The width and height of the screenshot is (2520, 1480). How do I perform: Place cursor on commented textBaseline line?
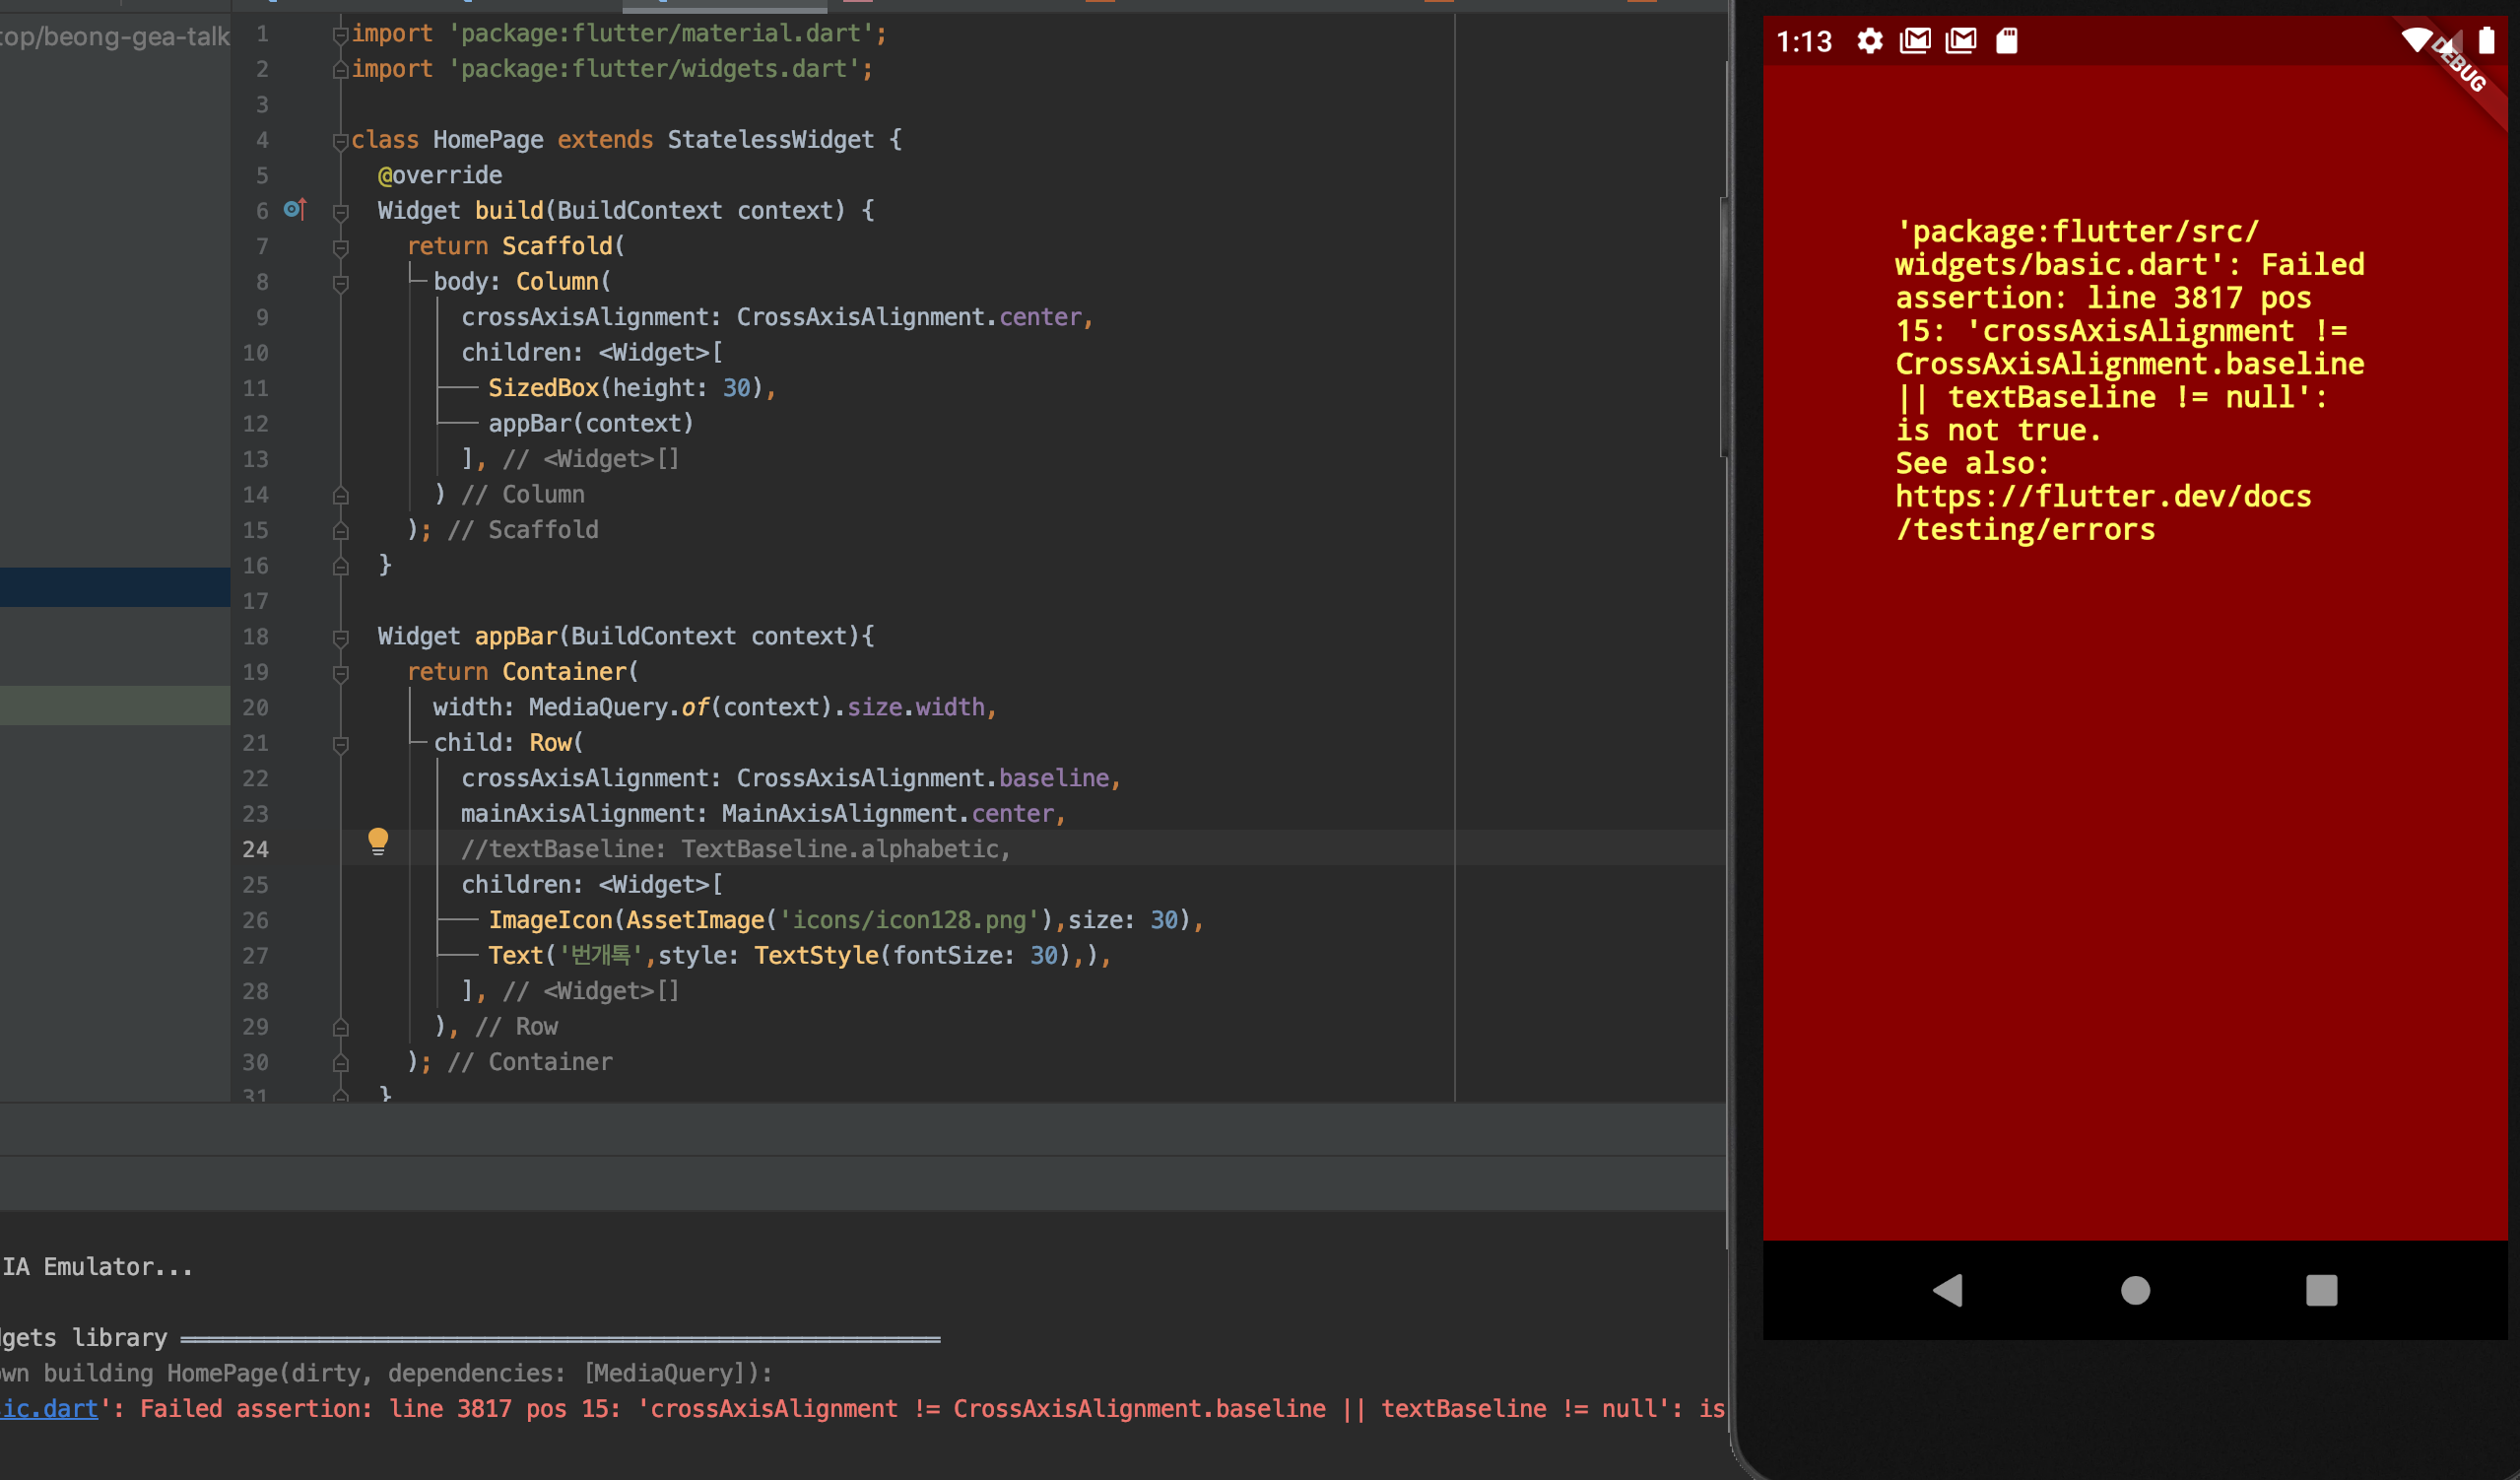coord(735,849)
